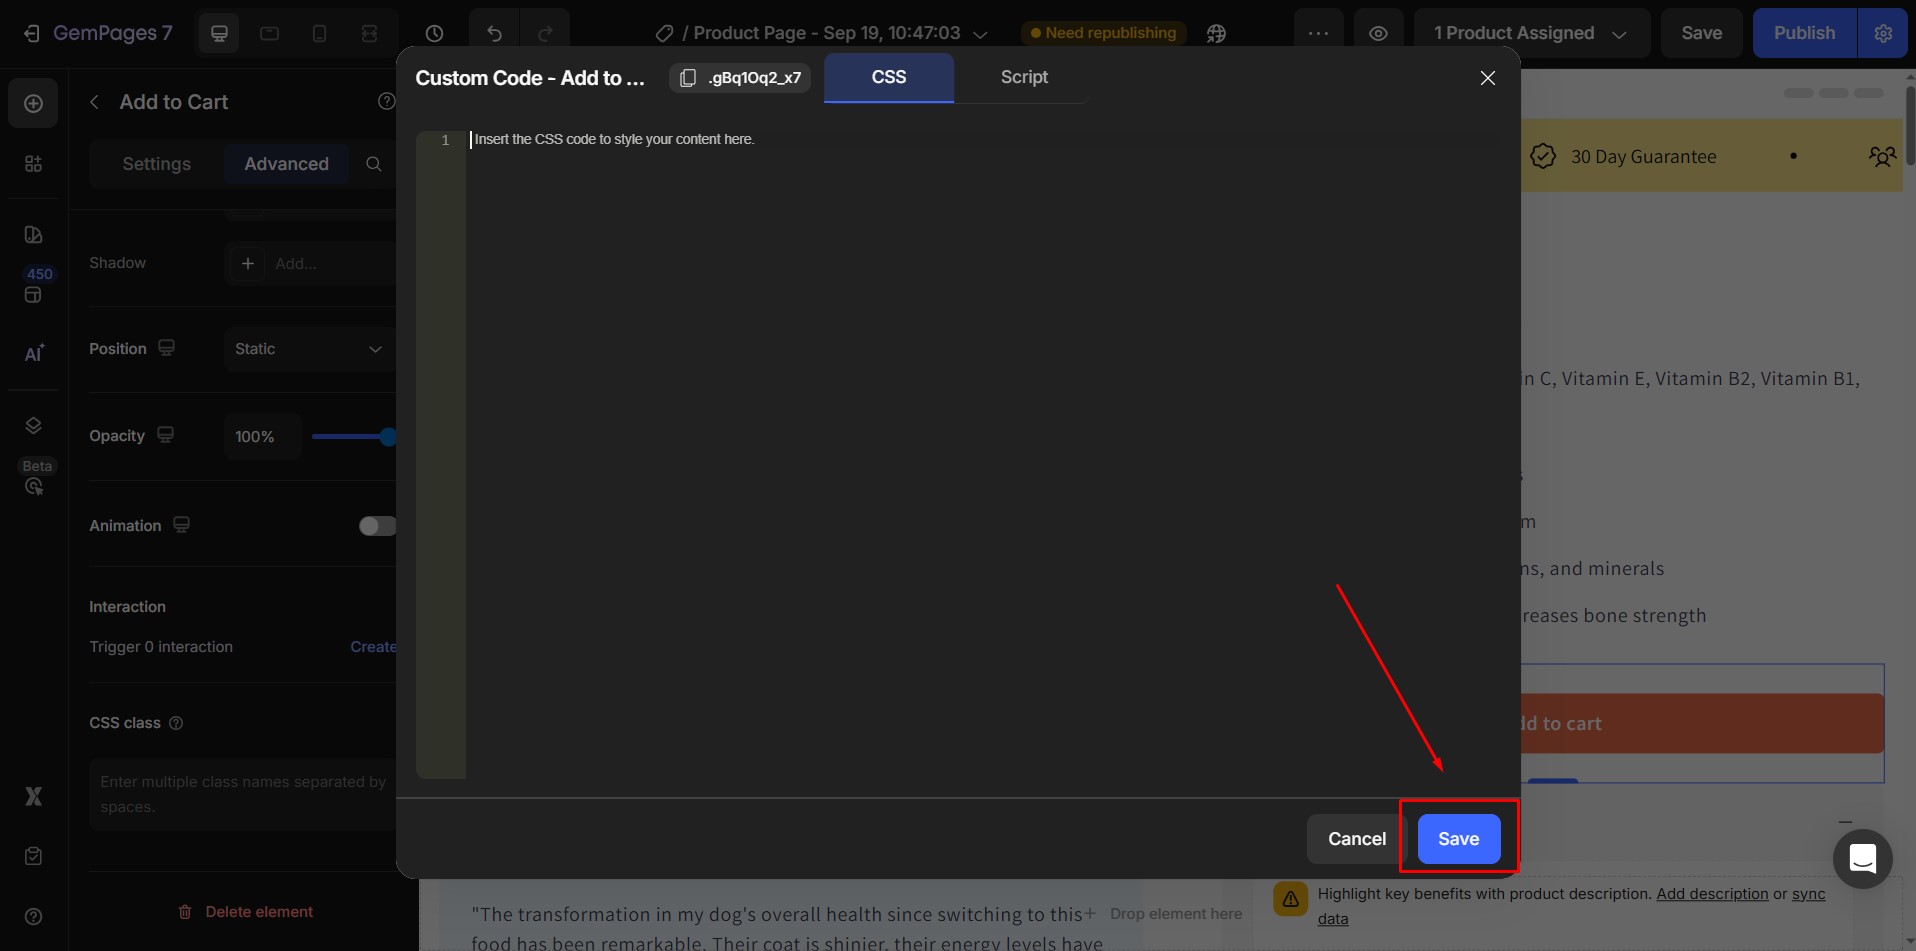Open version history clock icon
1916x951 pixels.
pos(434,33)
